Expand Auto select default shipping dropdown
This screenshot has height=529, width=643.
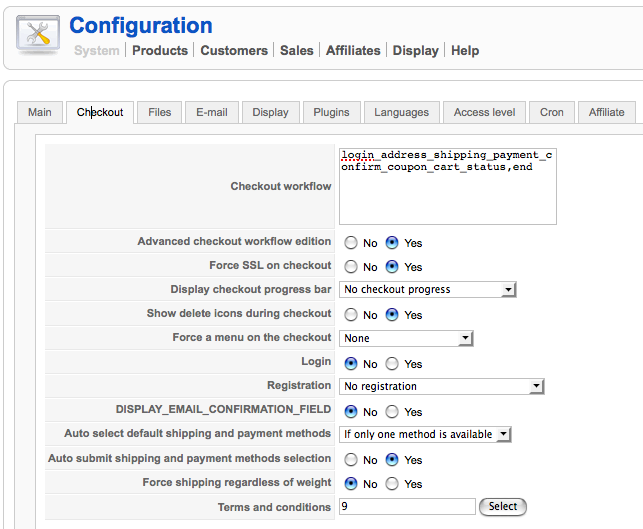pos(426,435)
